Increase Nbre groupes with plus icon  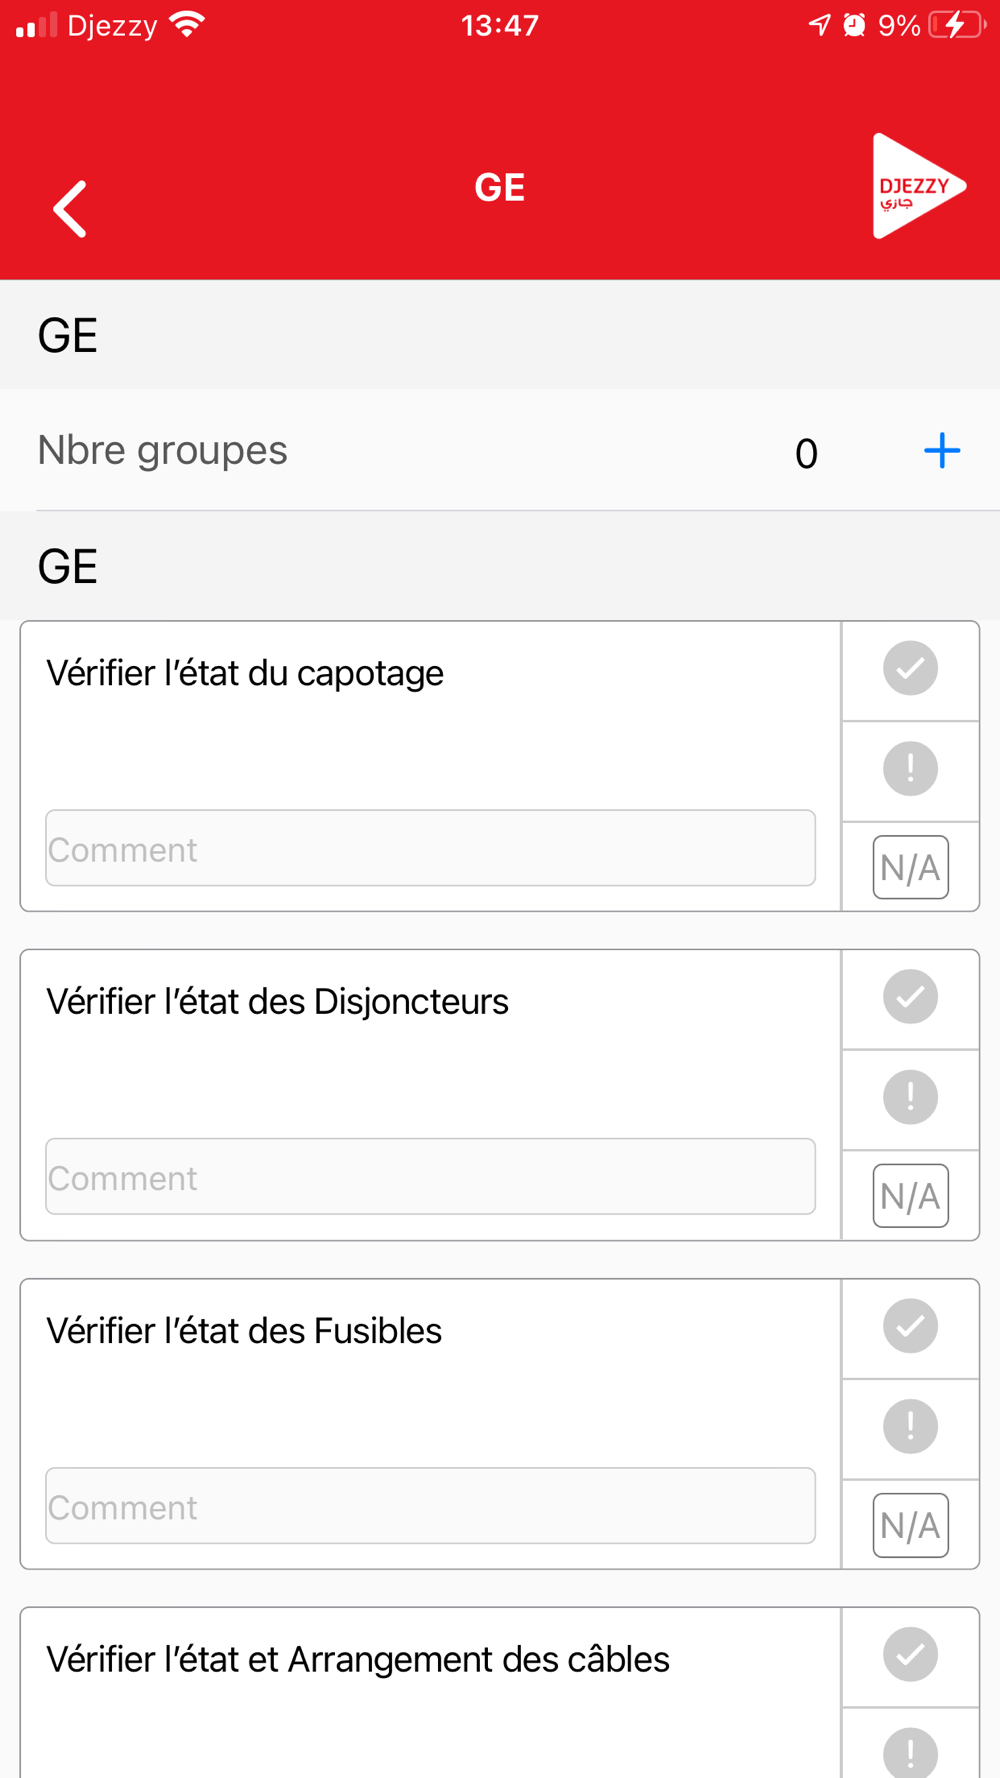coord(941,451)
